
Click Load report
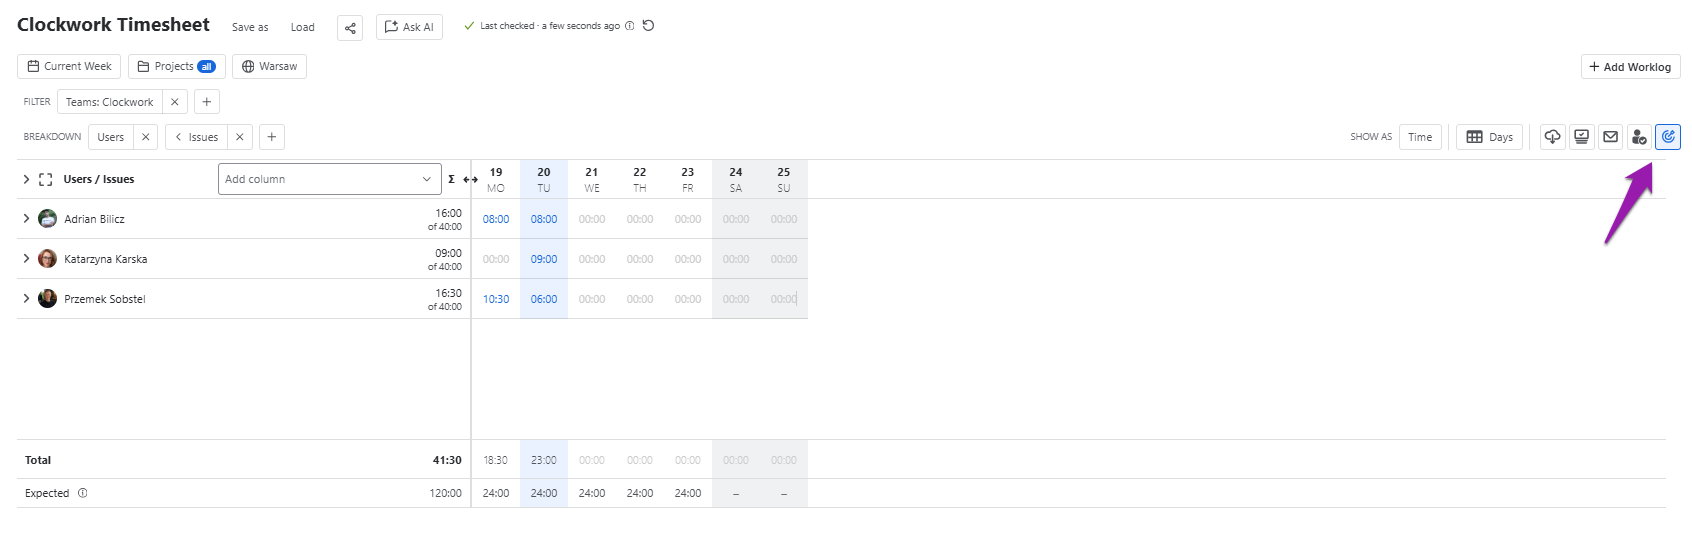pyautogui.click(x=303, y=27)
